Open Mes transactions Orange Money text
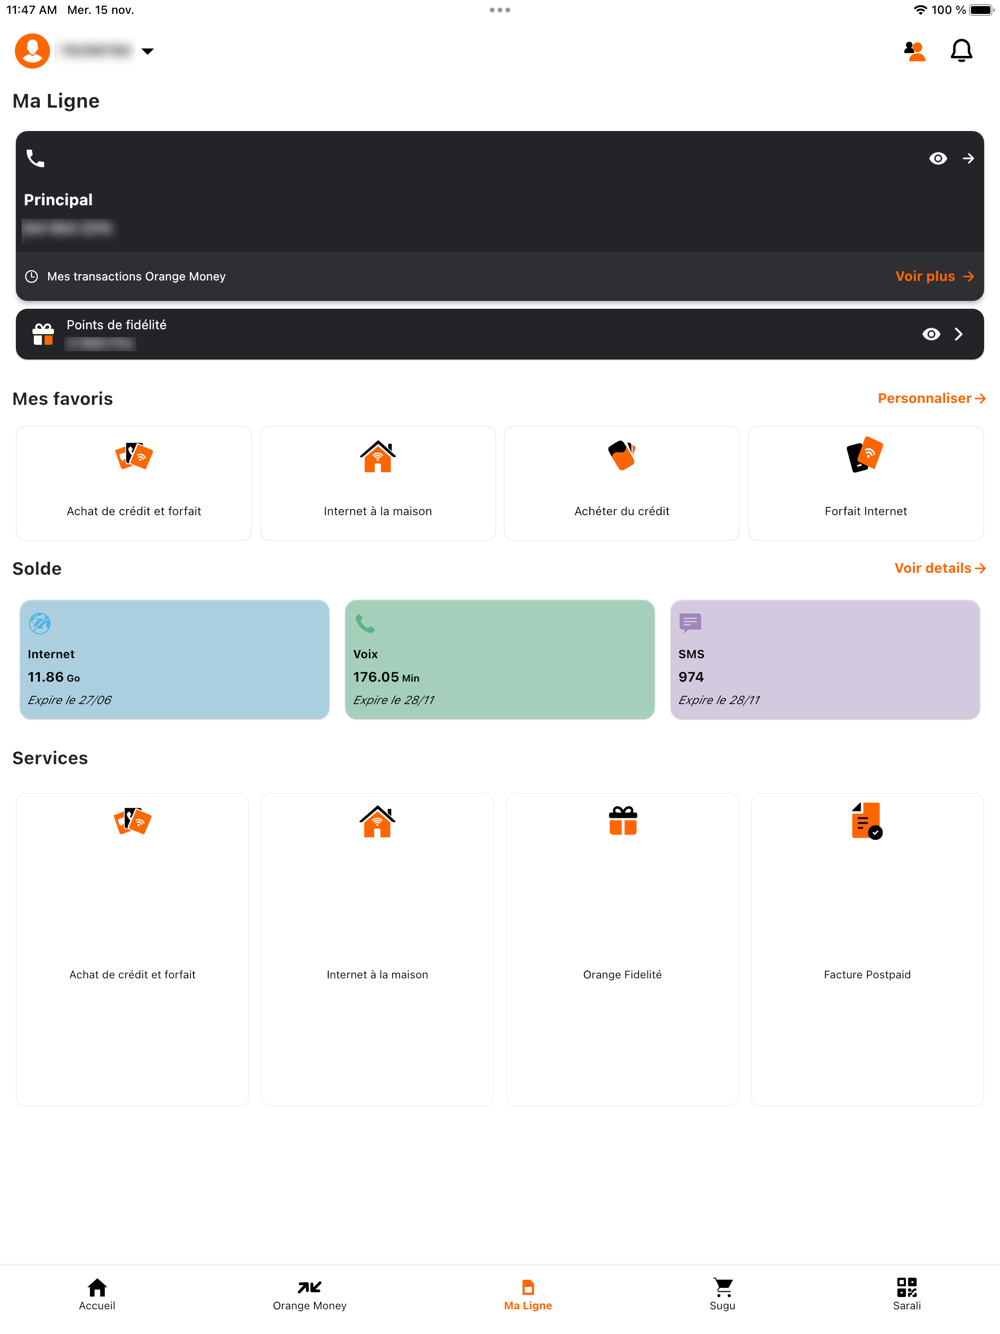Image resolution: width=1000 pixels, height=1334 pixels. click(x=136, y=276)
